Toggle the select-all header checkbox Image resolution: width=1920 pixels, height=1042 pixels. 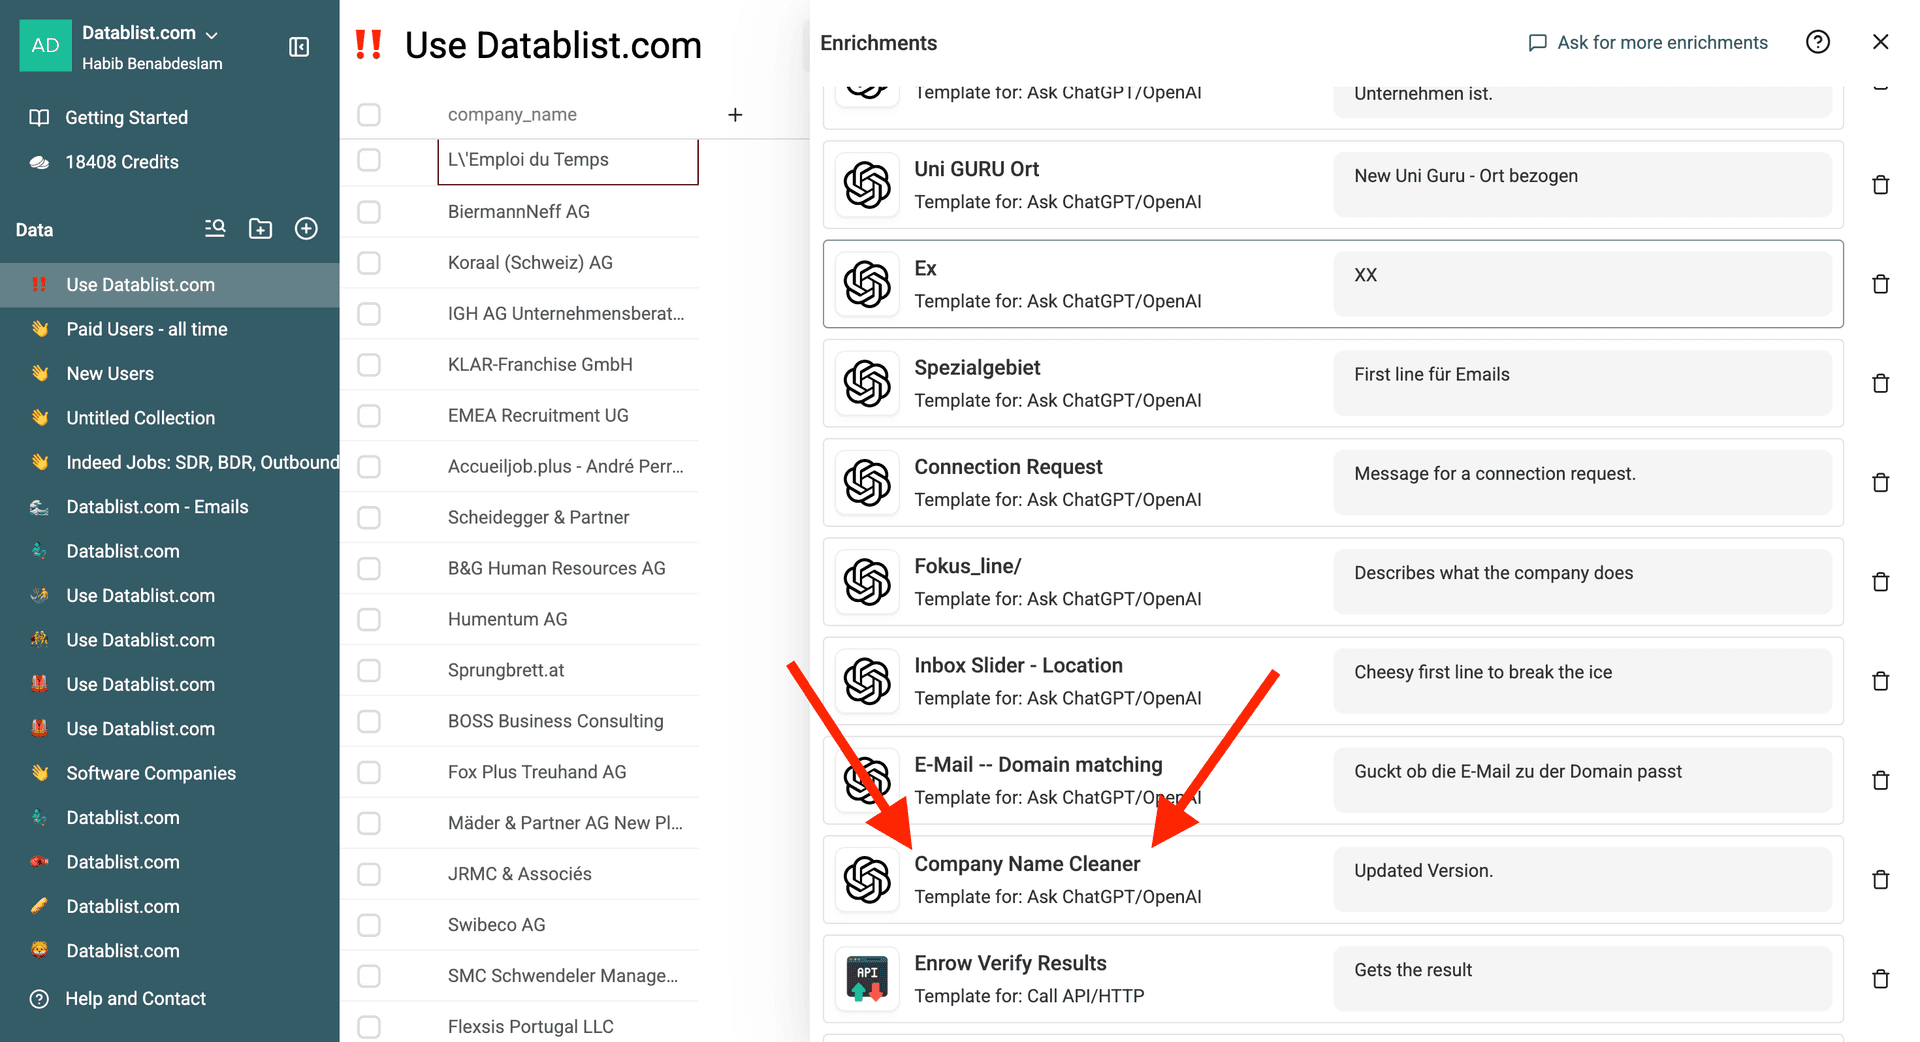tap(369, 115)
